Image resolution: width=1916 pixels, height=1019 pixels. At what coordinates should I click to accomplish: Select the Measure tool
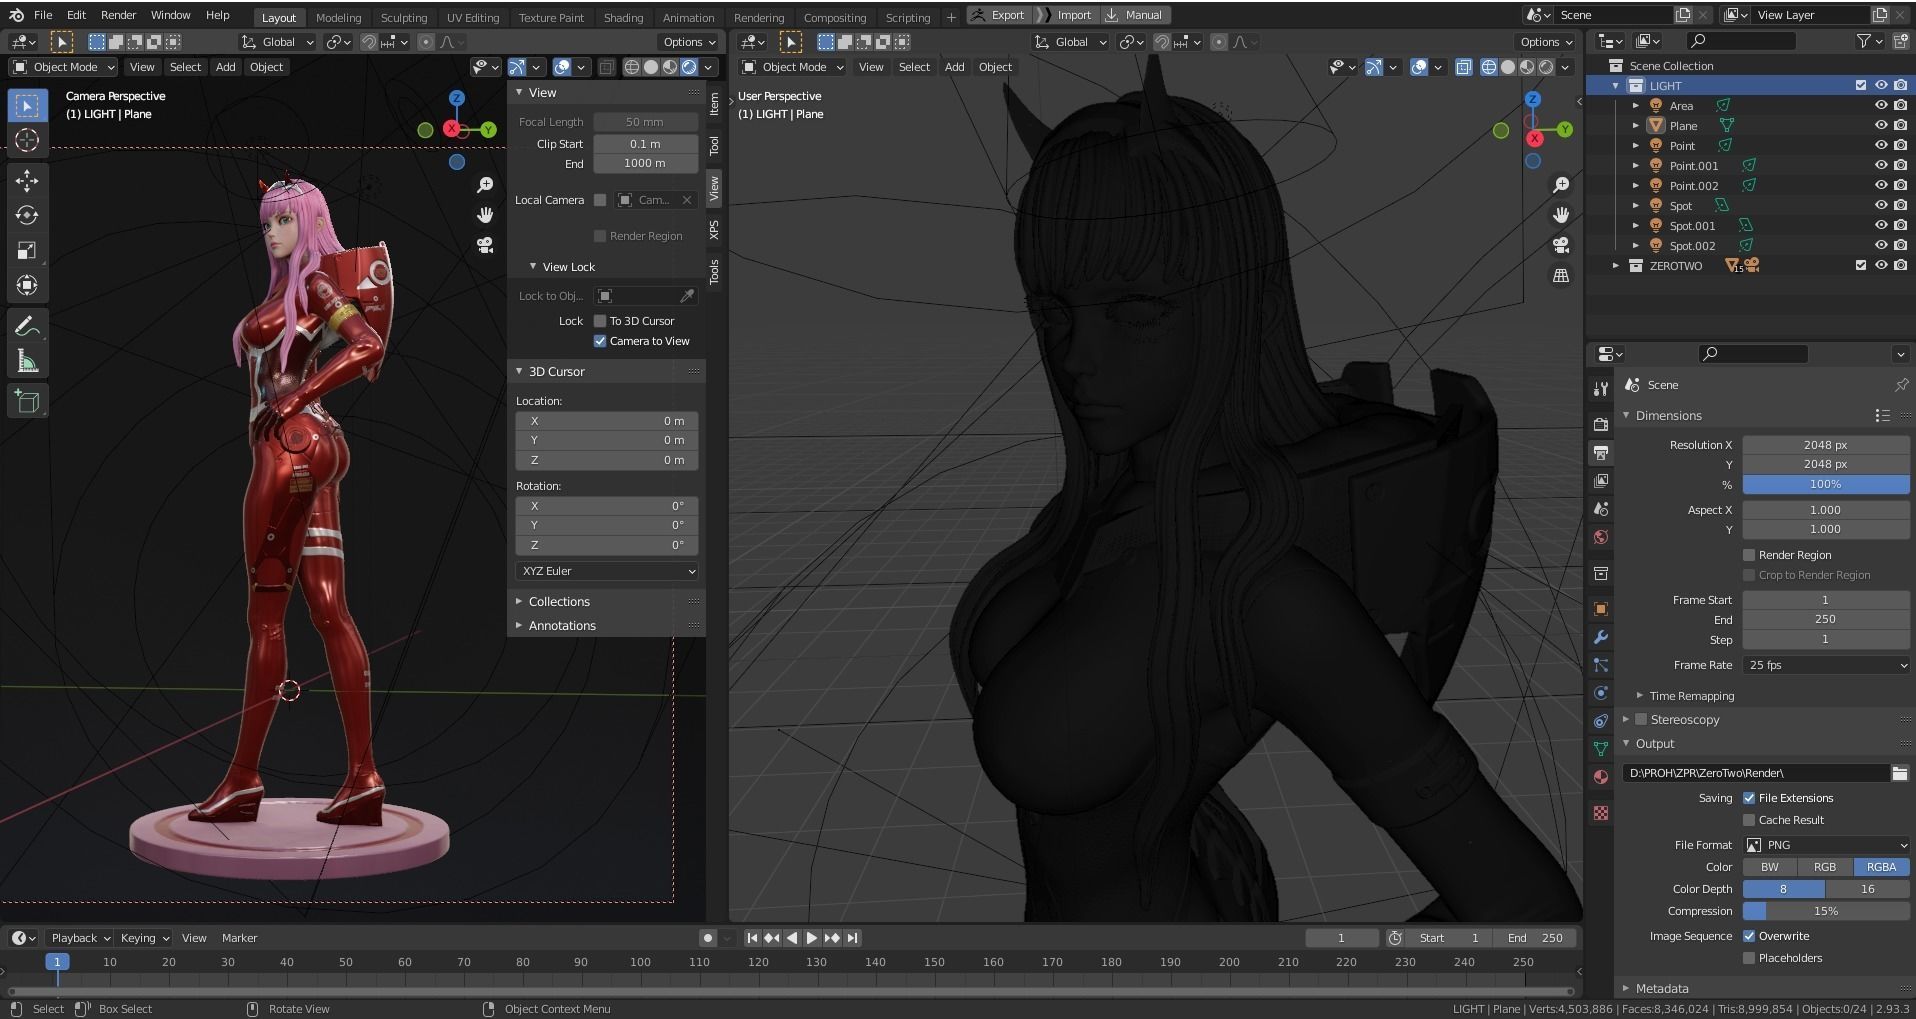coord(27,362)
